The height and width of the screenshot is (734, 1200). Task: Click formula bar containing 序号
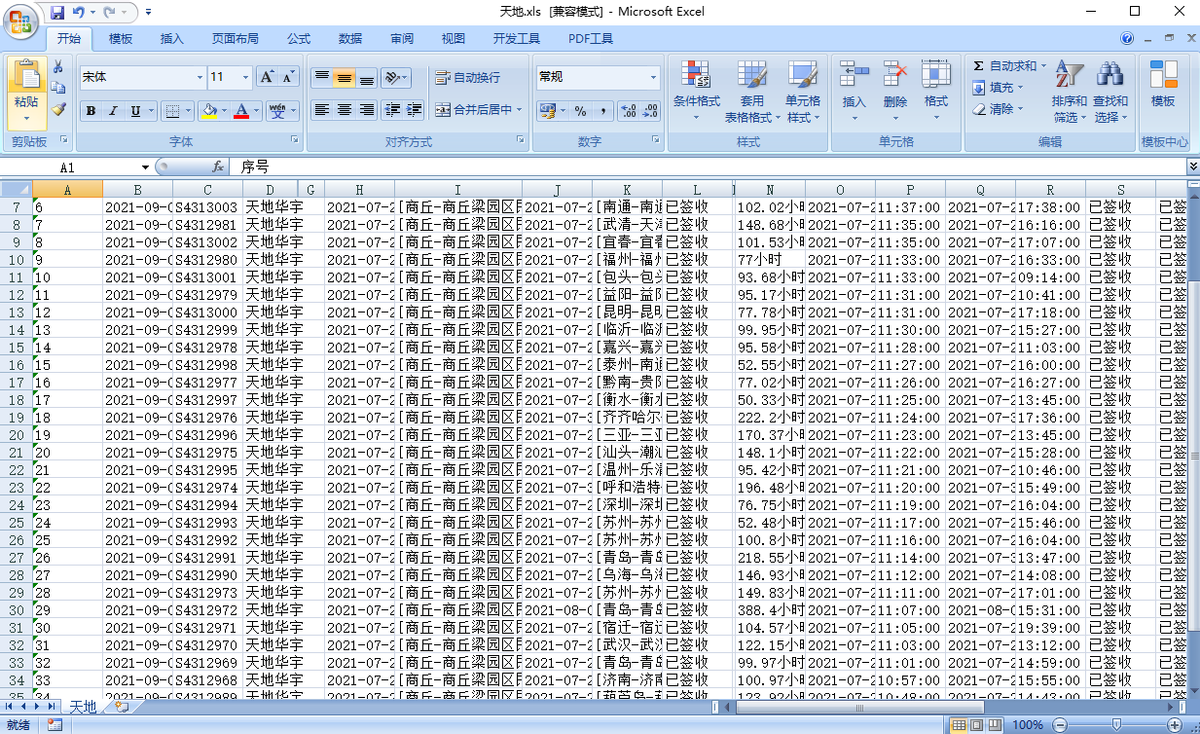click(x=710, y=167)
